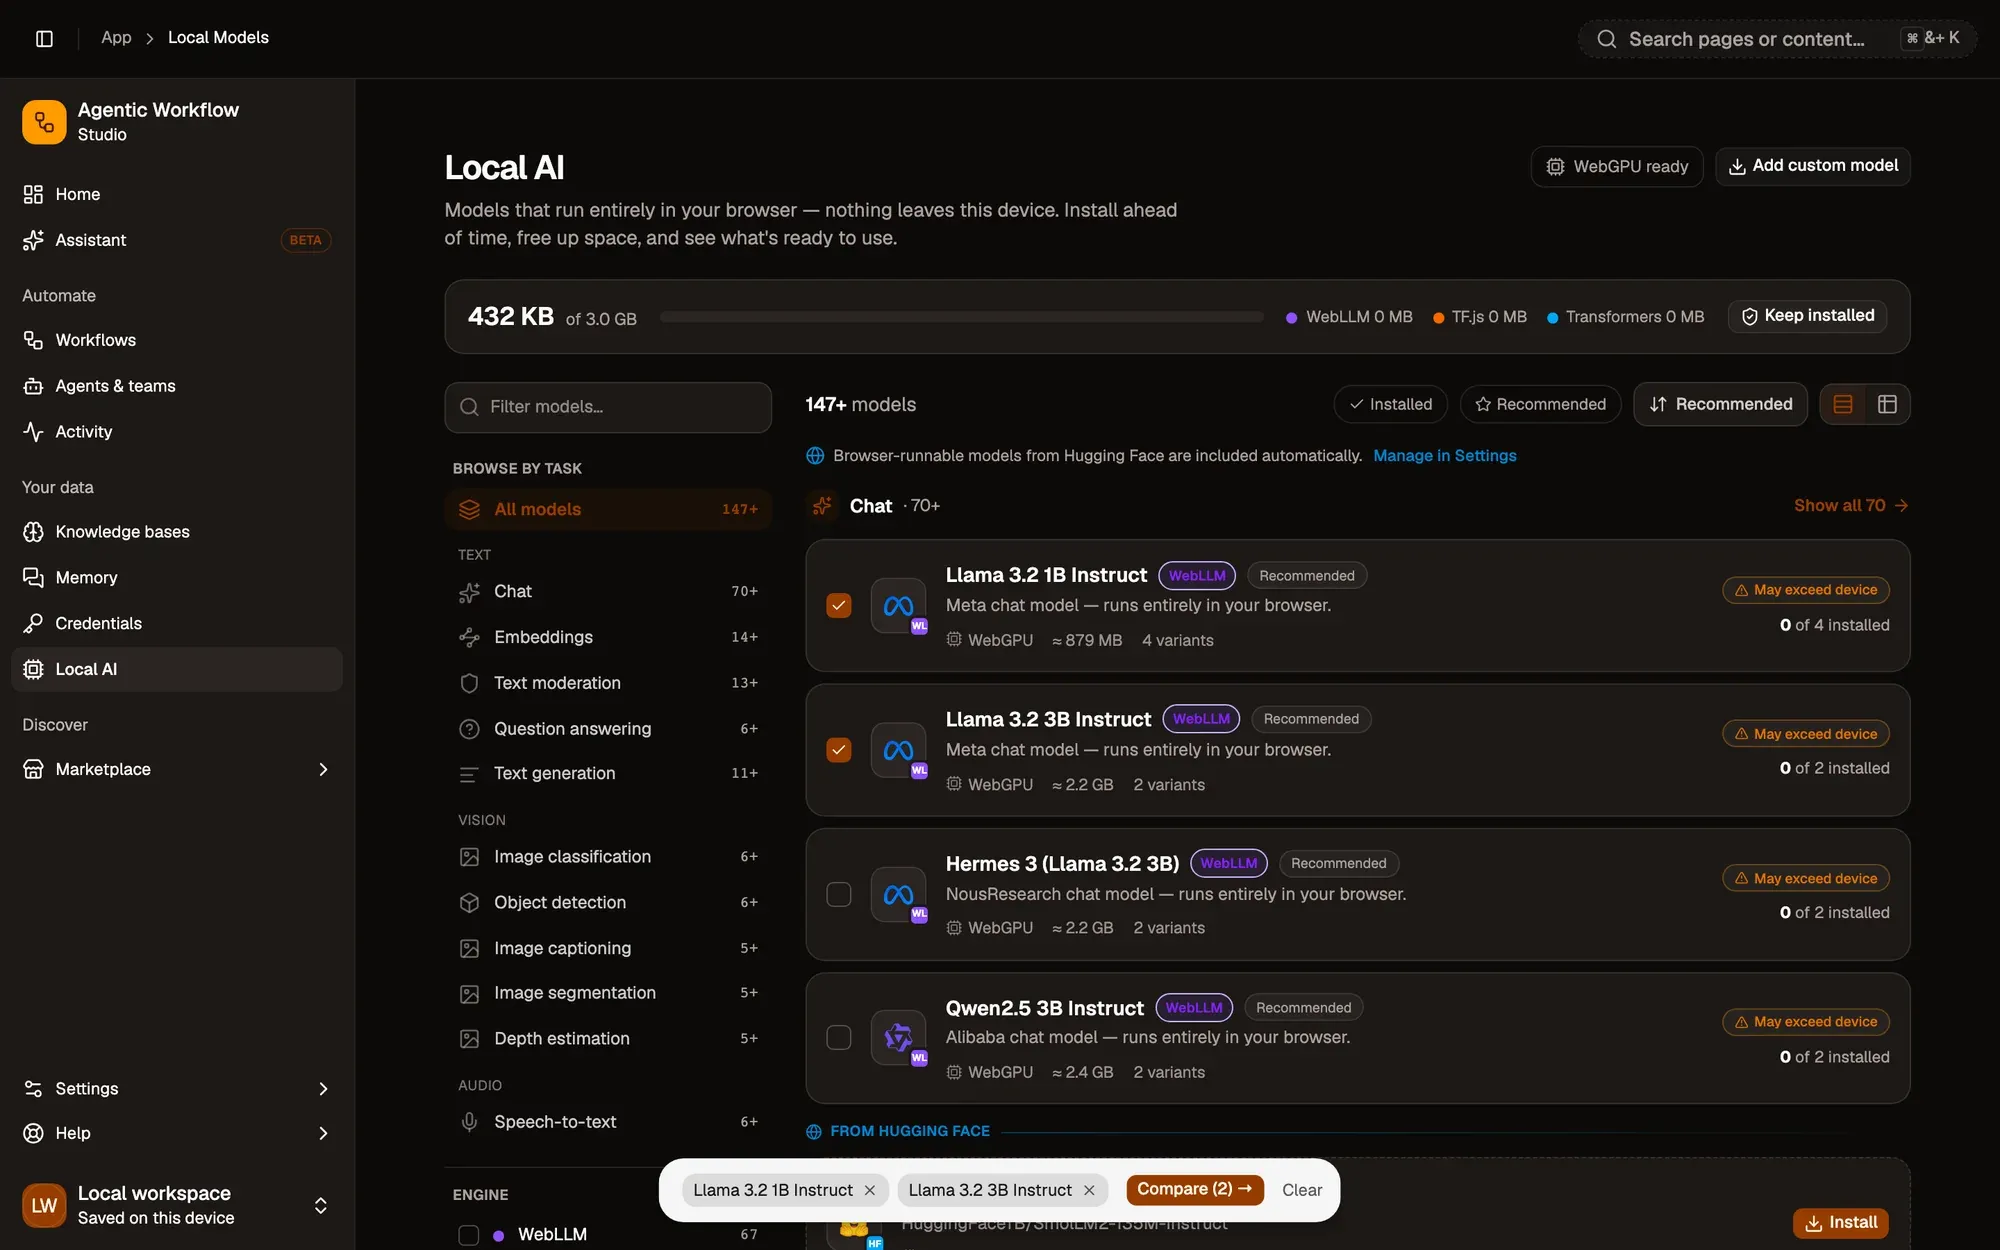
Task: Click the WebGPU ready status button
Action: [x=1616, y=167]
